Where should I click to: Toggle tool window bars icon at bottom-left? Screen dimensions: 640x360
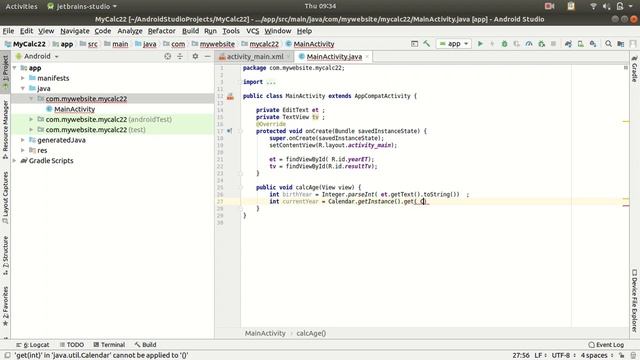tap(7, 356)
